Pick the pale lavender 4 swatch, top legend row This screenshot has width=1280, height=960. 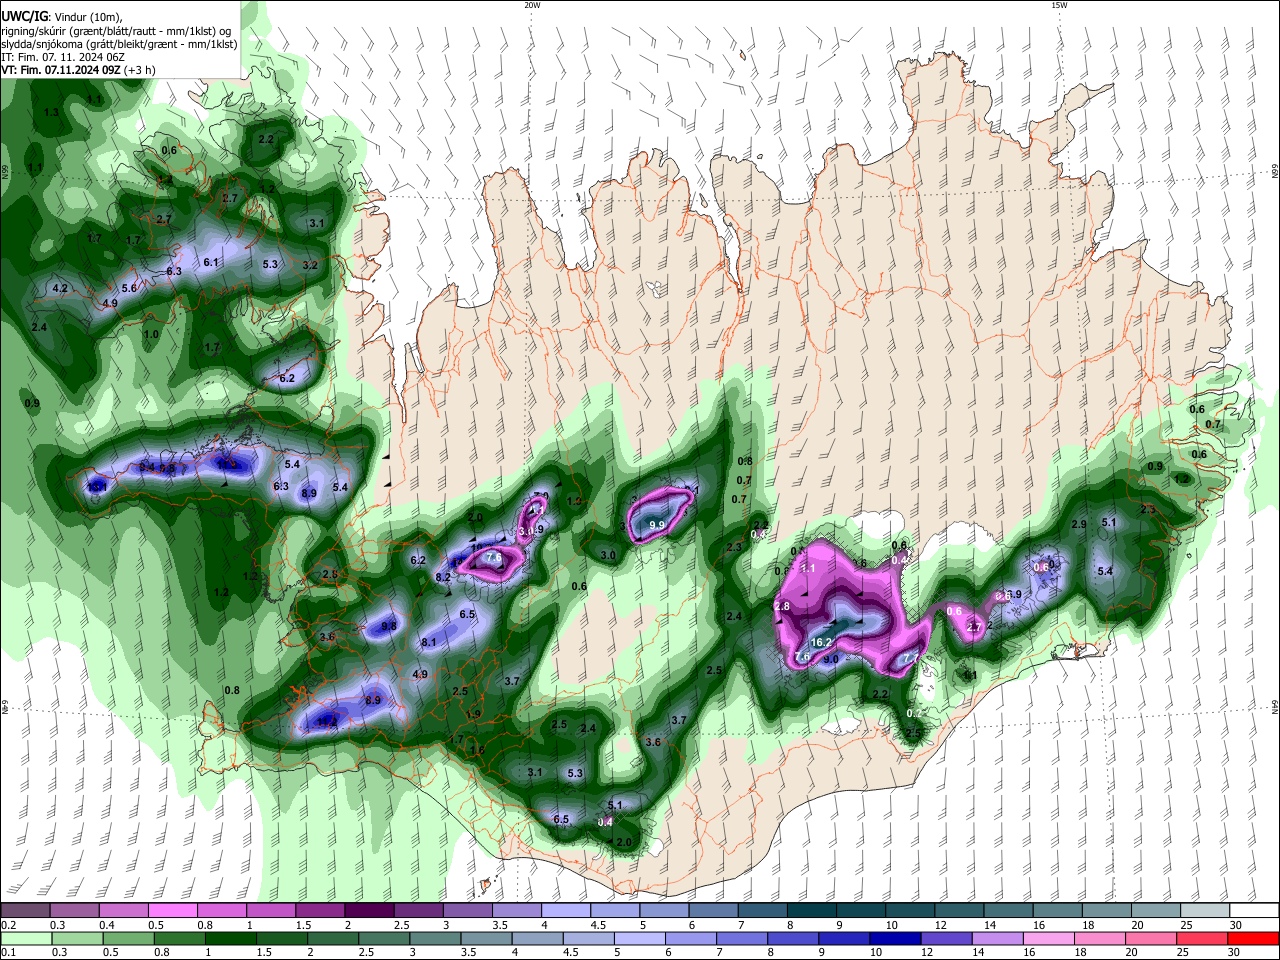(566, 910)
